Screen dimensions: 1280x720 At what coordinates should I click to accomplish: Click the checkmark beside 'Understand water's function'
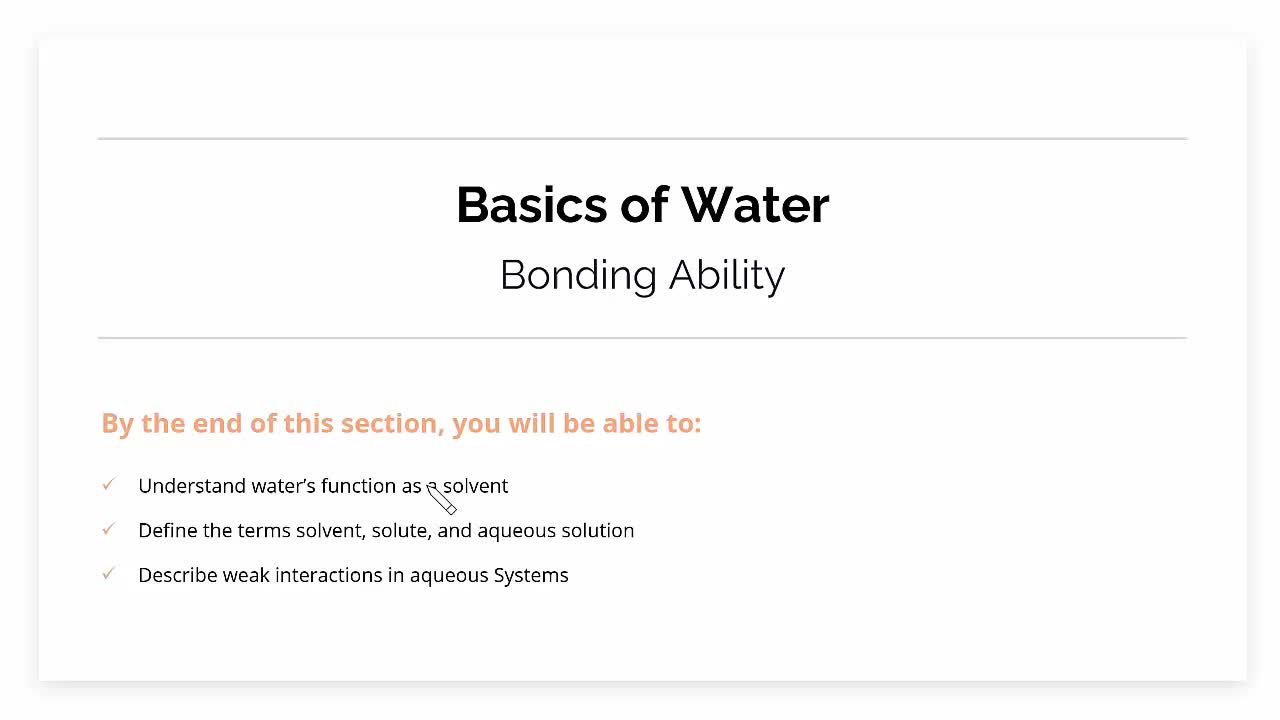pyautogui.click(x=108, y=485)
